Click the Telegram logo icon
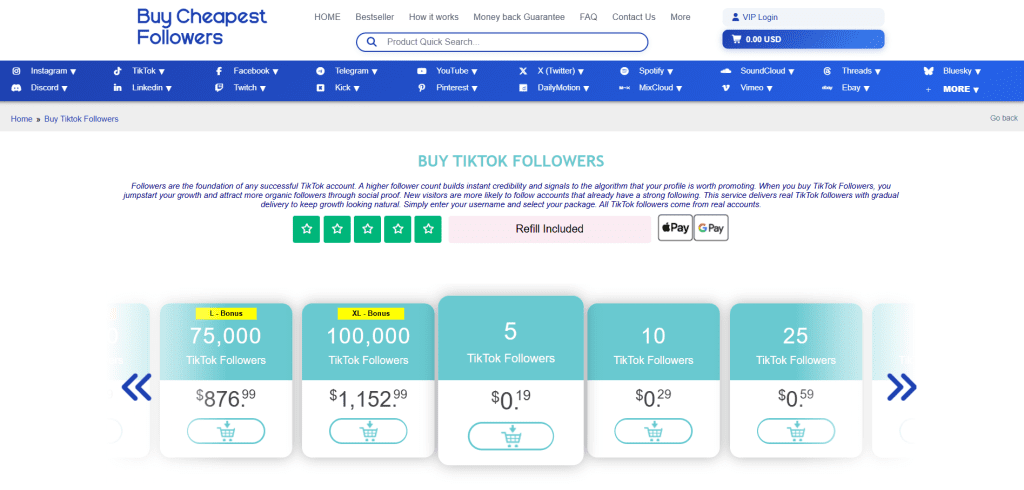The height and width of the screenshot is (490, 1024). (321, 71)
